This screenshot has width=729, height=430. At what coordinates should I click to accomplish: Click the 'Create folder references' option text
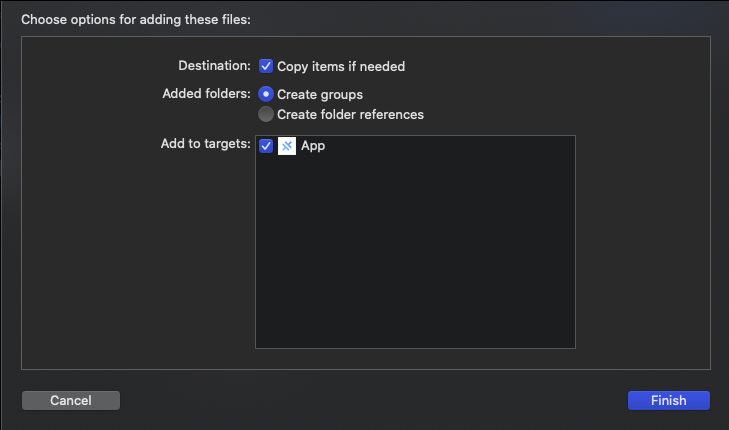point(350,114)
